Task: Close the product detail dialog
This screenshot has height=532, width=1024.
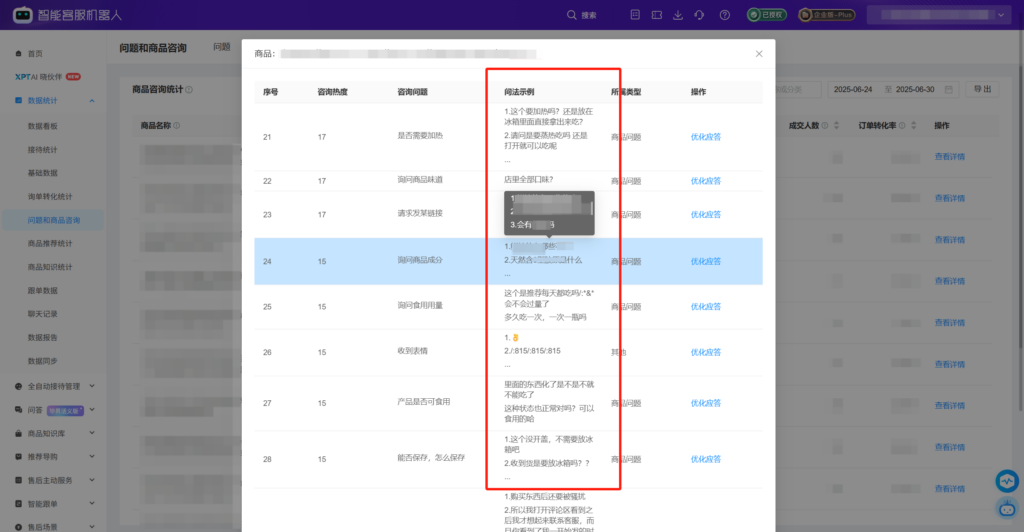Action: 759,54
